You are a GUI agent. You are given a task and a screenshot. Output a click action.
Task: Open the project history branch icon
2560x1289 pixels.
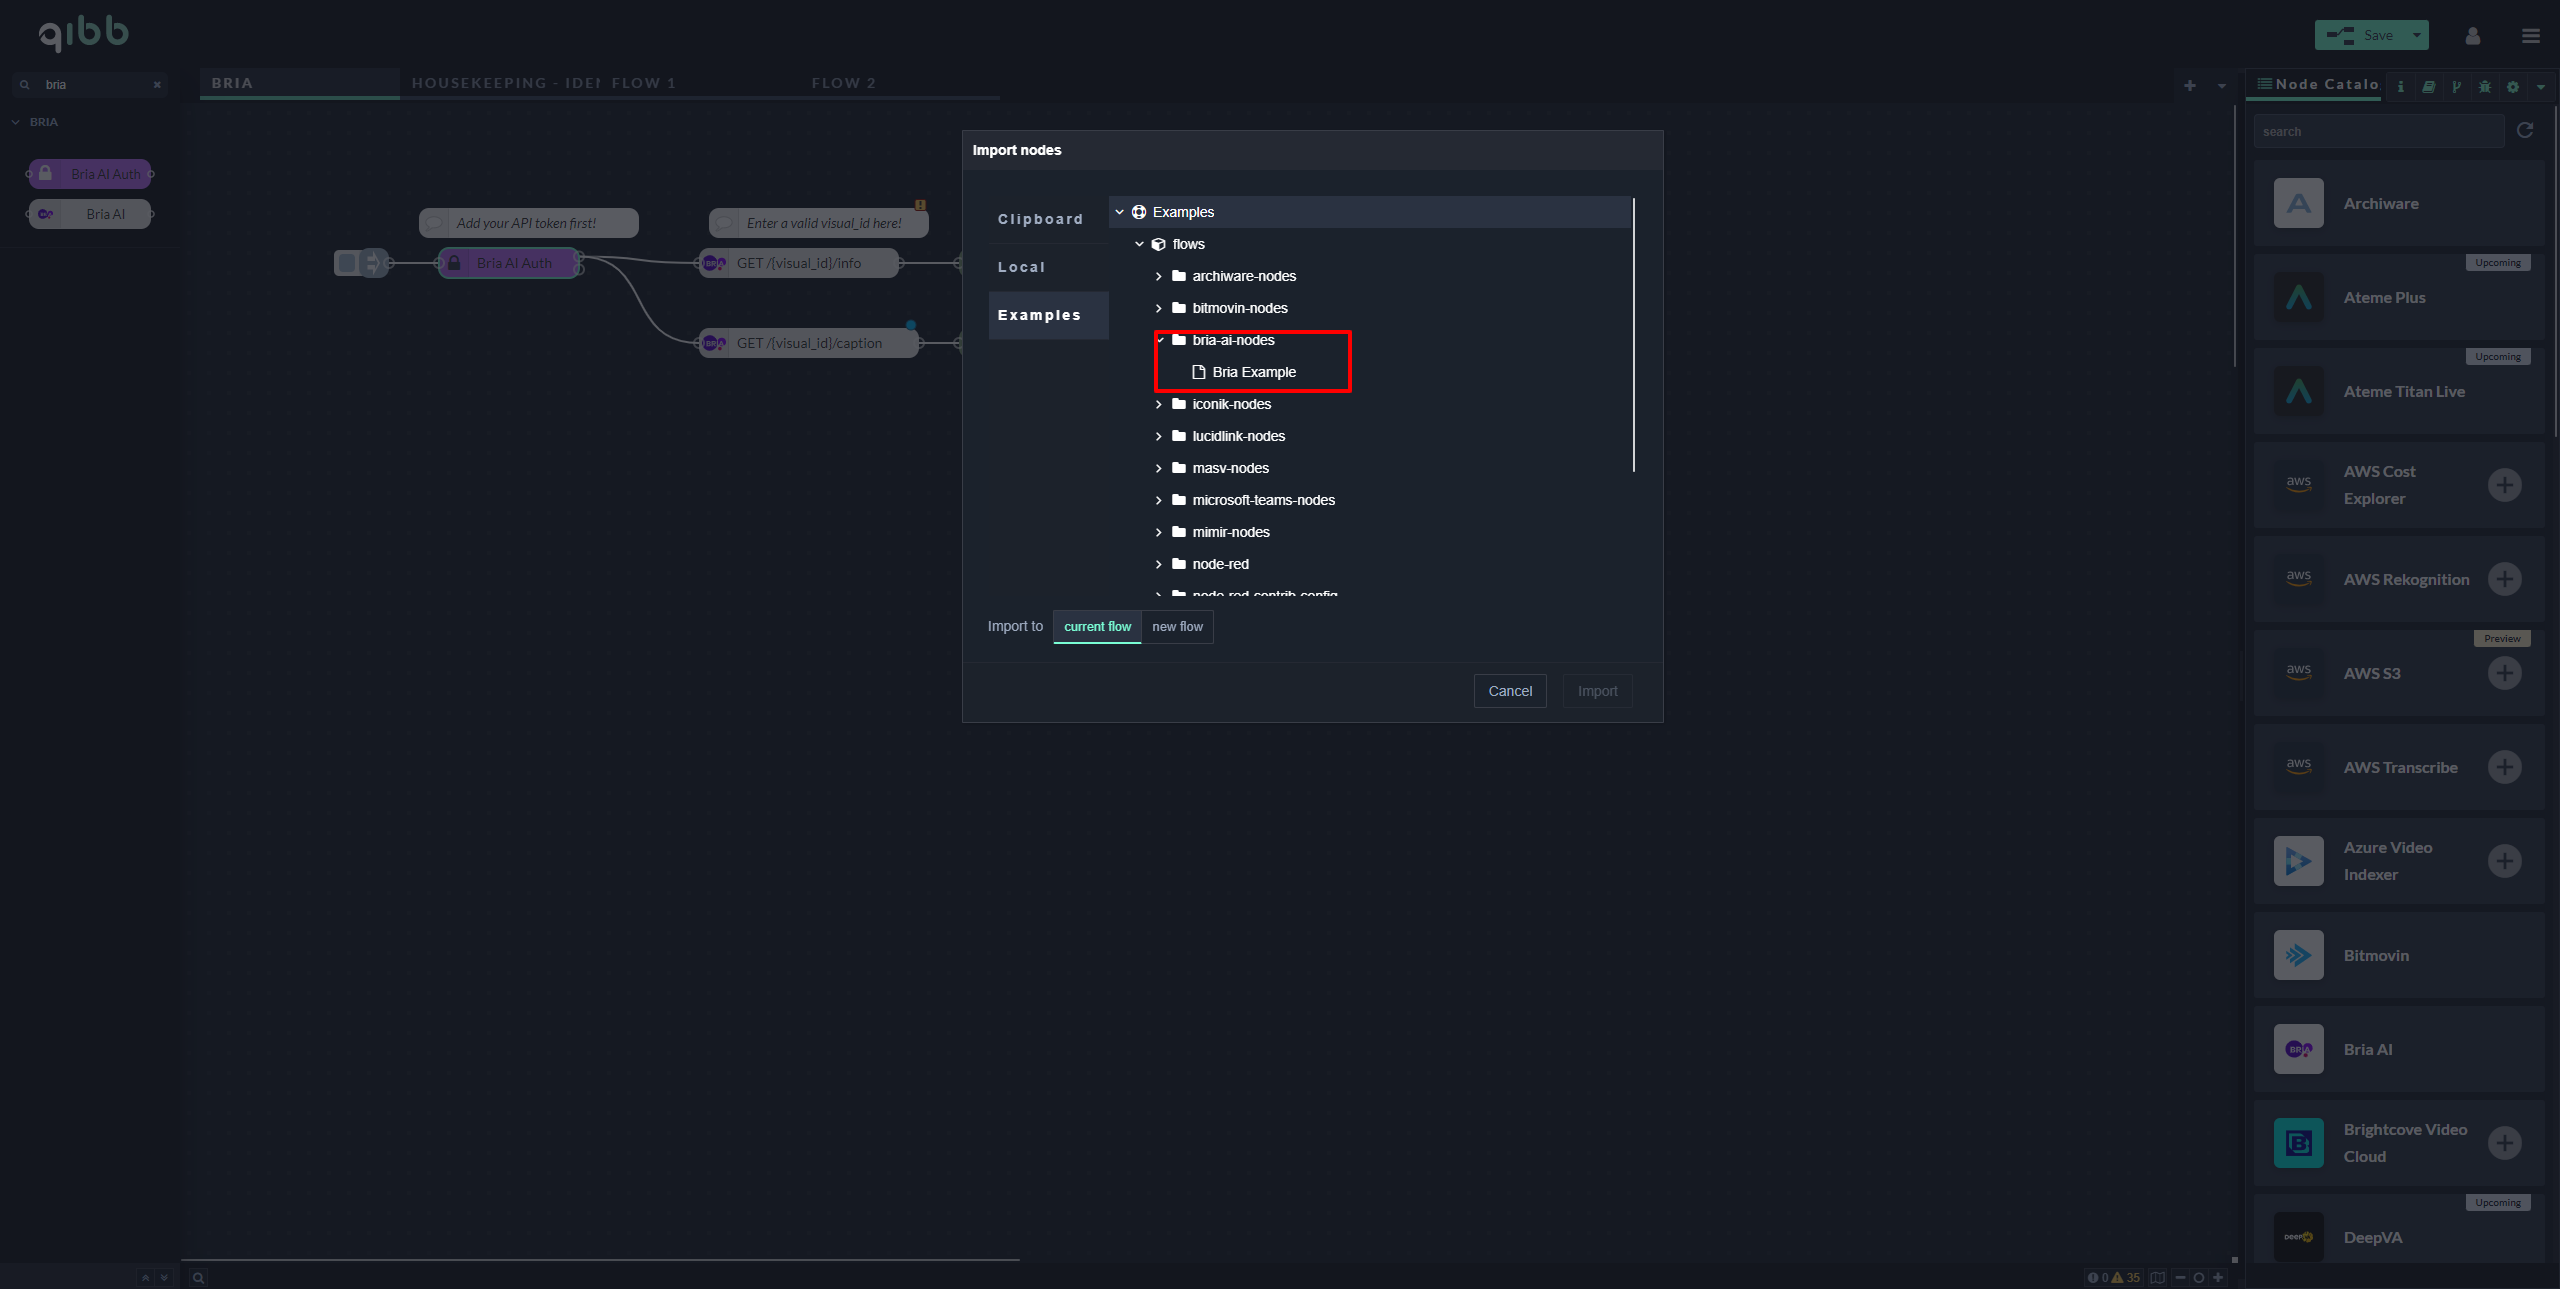pyautogui.click(x=2456, y=86)
